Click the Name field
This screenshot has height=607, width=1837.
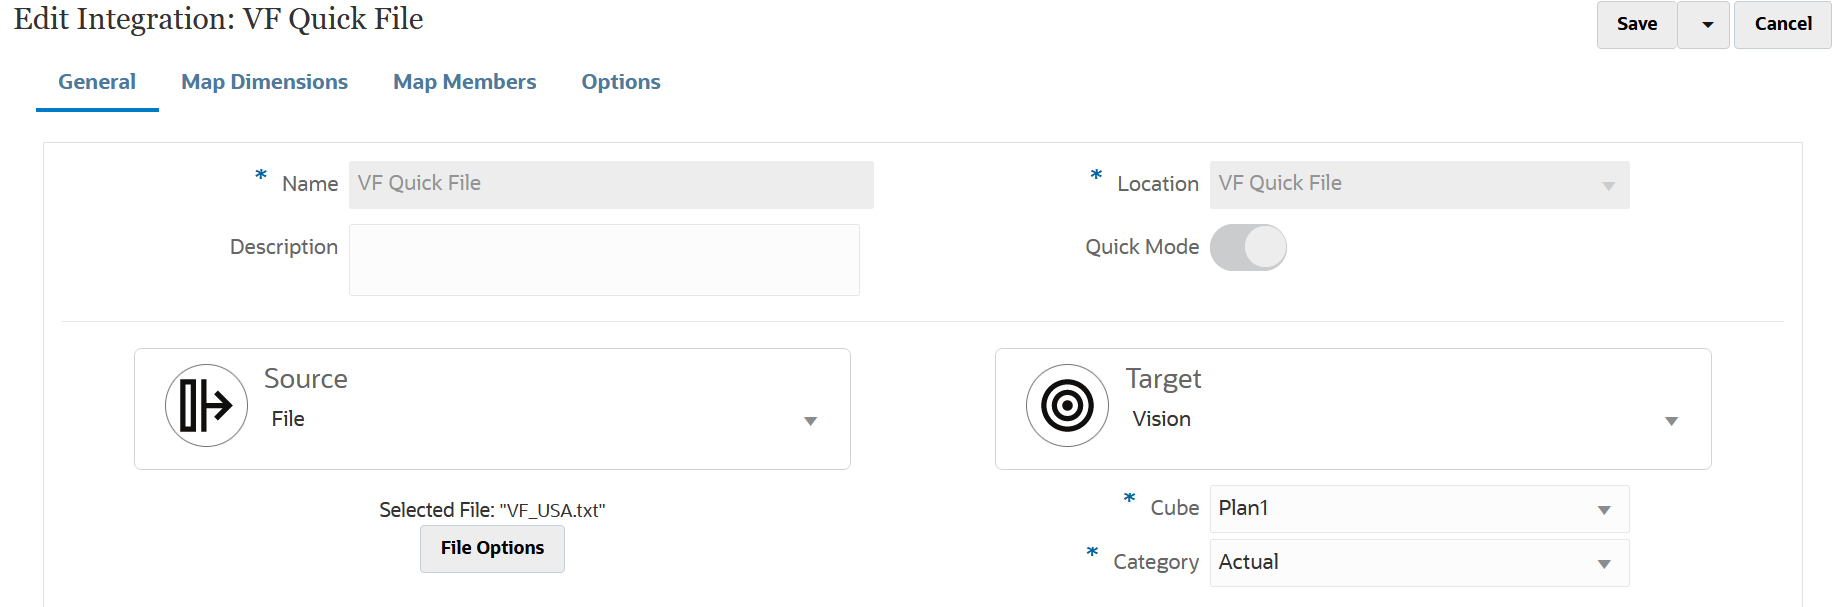(610, 184)
